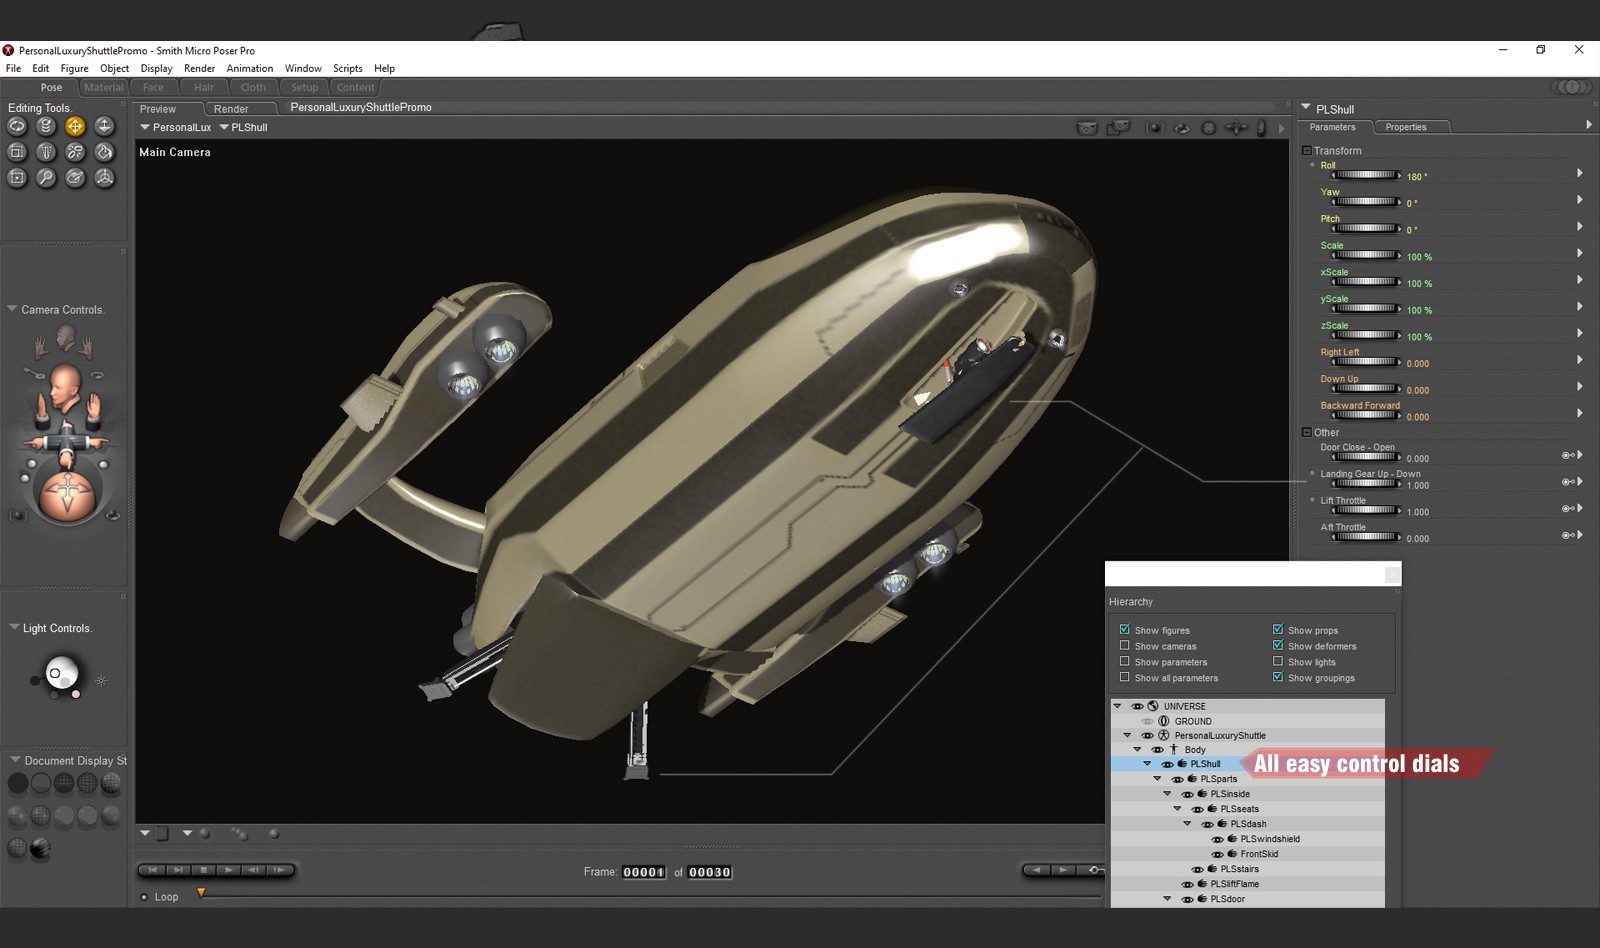
Task: Select the Grouping tool
Action: point(17,178)
